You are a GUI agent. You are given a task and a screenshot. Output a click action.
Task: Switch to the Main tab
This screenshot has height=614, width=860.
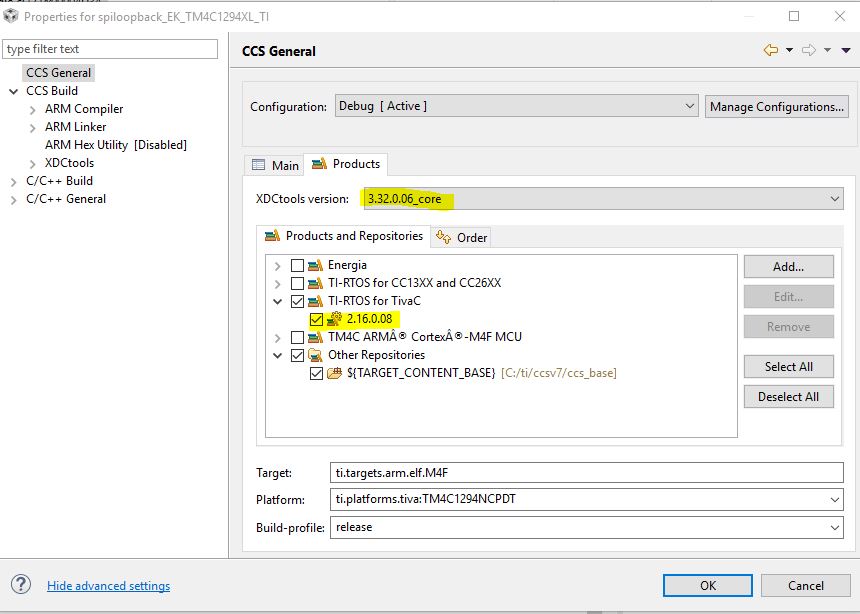(276, 165)
